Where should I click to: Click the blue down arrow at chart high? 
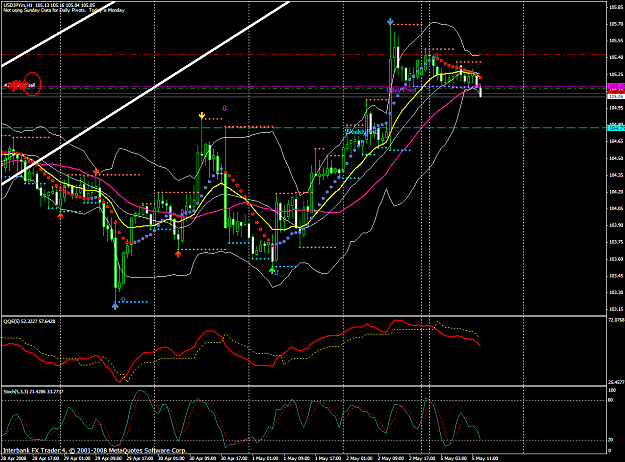coord(391,21)
